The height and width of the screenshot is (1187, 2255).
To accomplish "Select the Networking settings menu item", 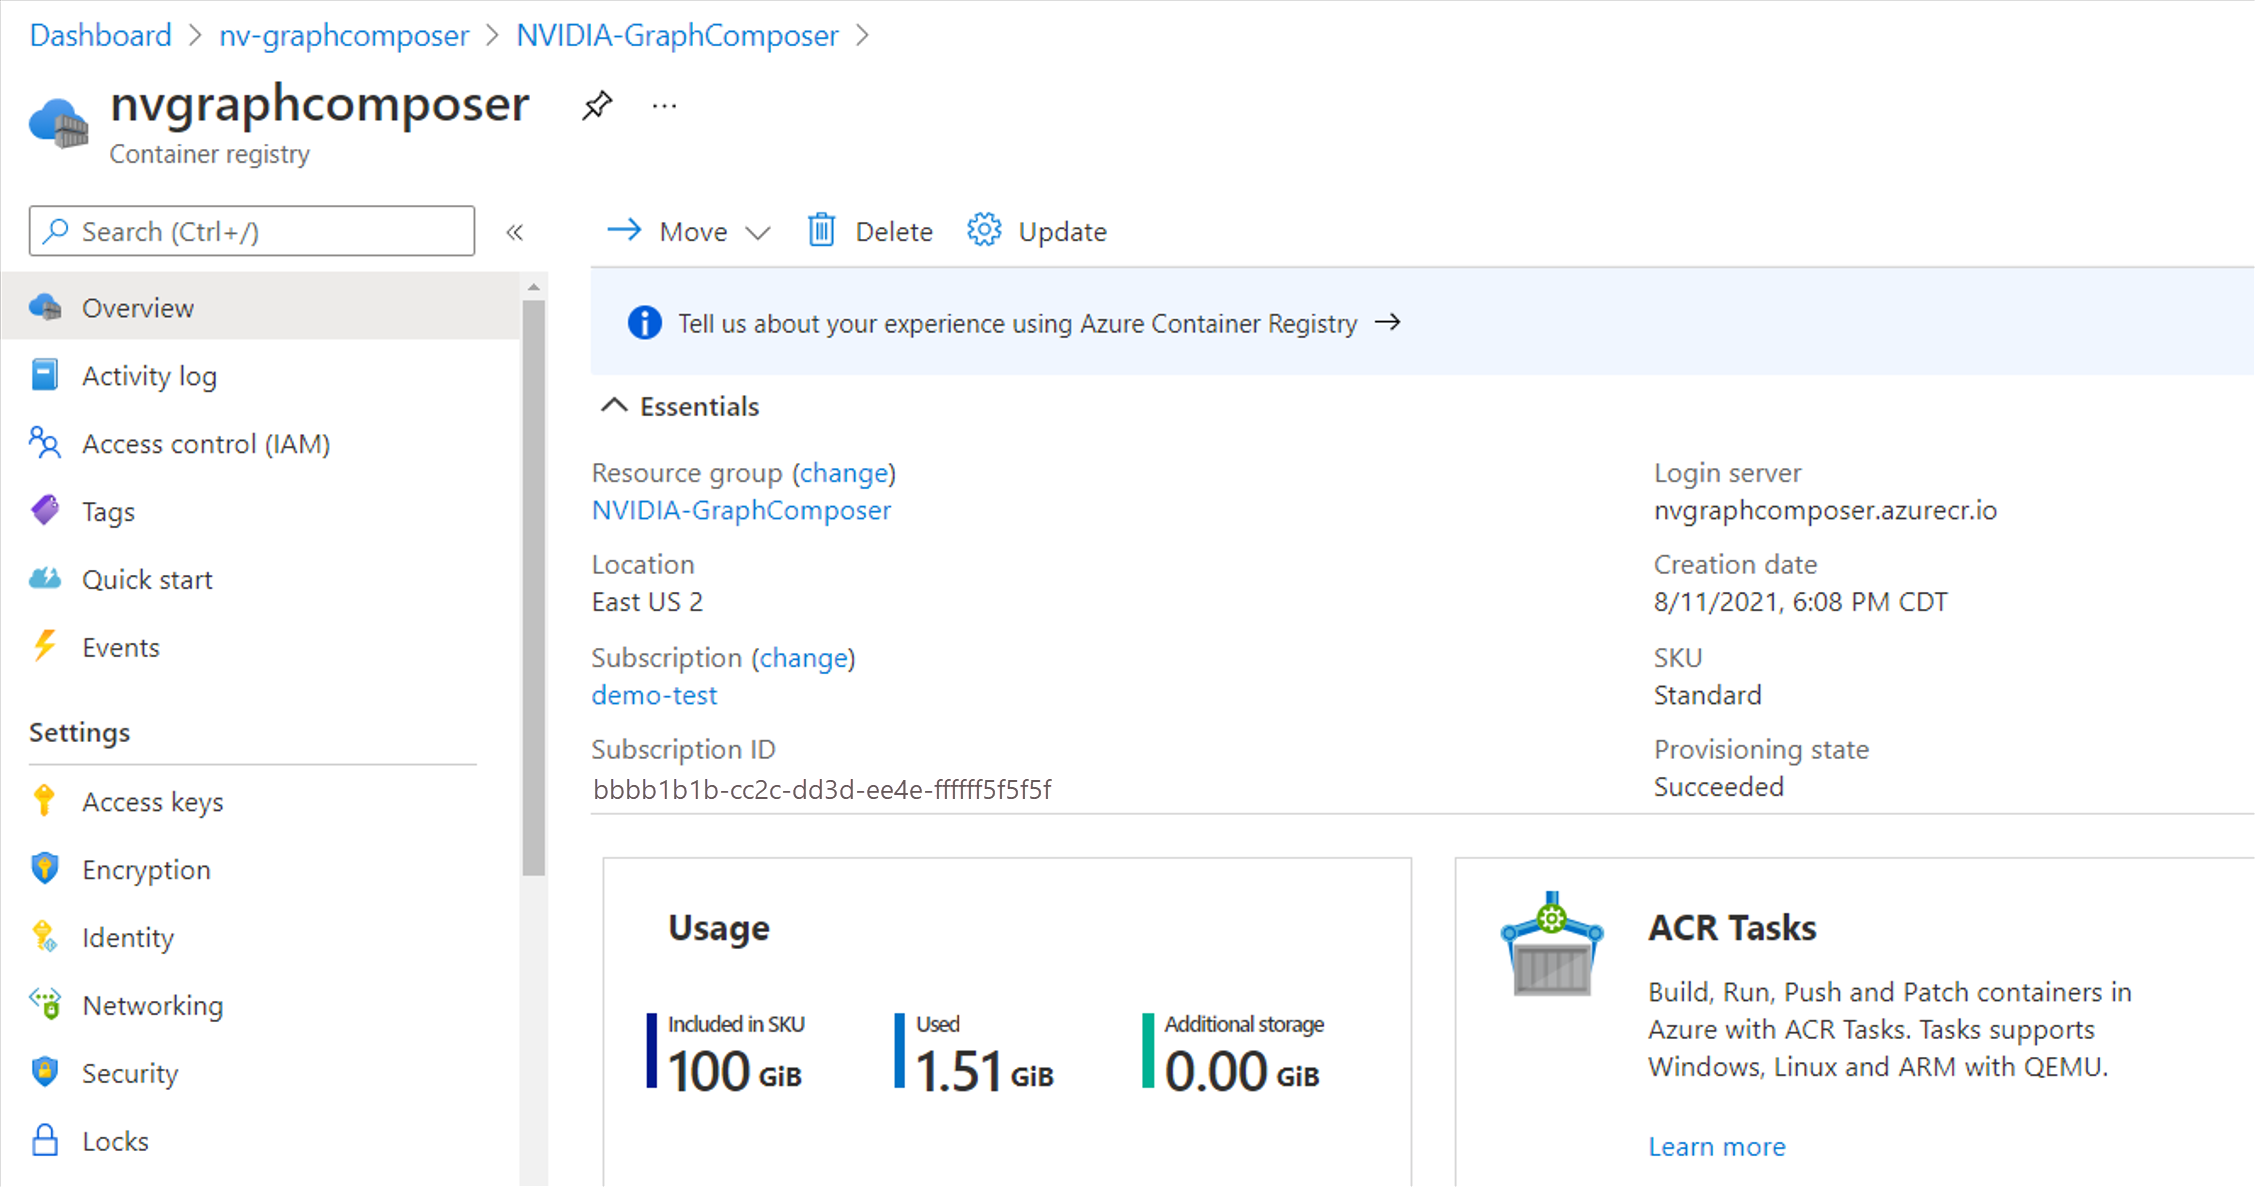I will coord(149,1002).
